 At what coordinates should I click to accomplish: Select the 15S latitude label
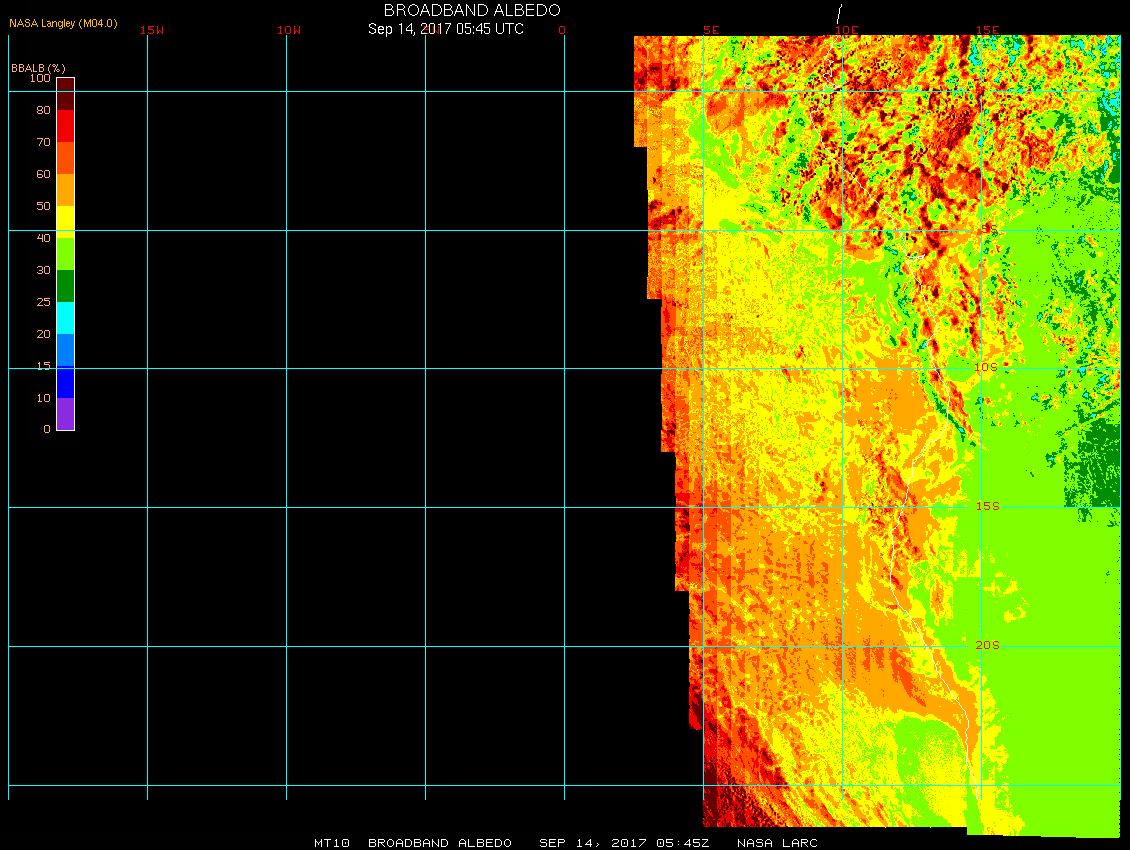[987, 506]
